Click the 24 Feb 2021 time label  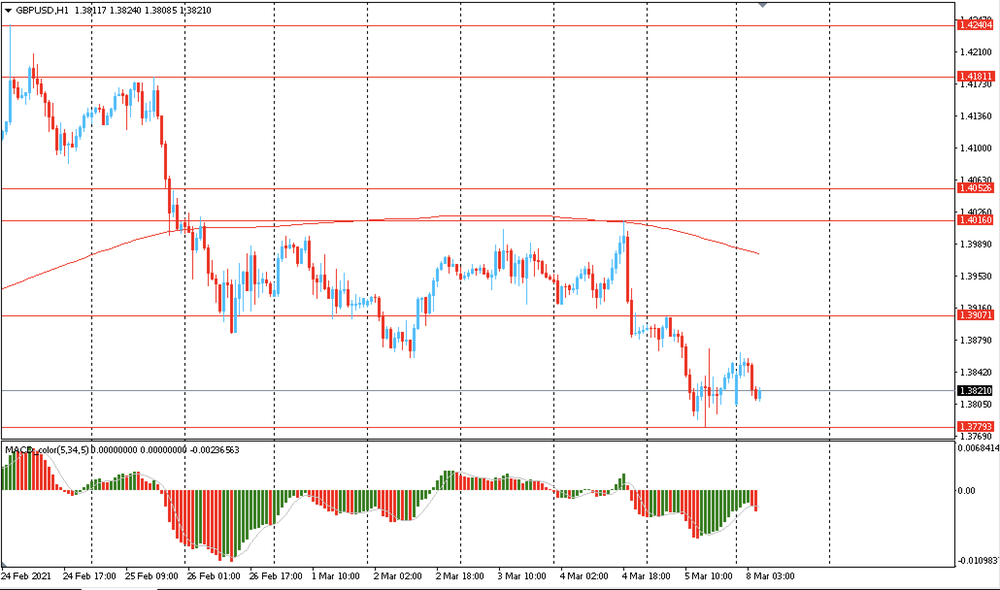(27, 577)
